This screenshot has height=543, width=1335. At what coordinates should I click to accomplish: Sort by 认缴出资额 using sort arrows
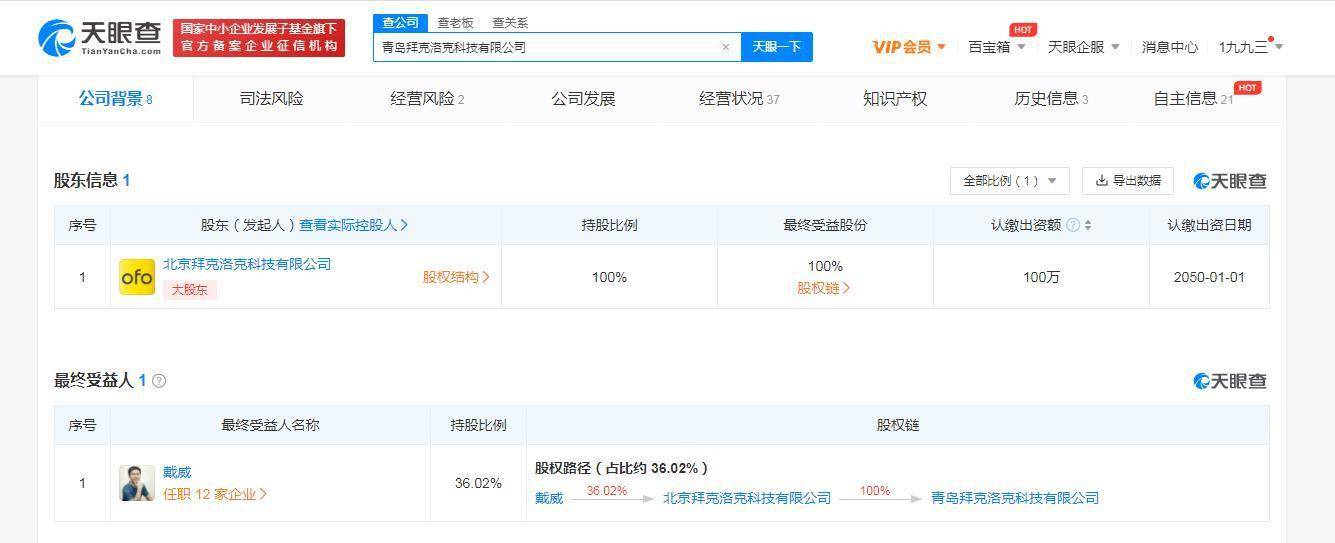point(1088,225)
